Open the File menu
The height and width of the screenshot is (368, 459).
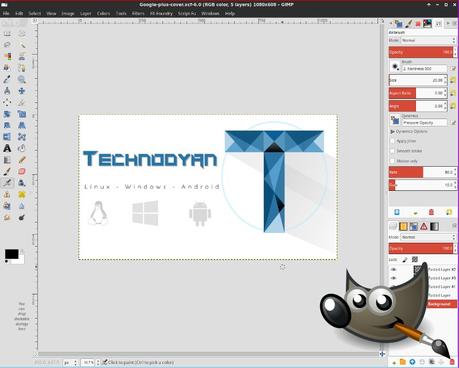(x=6, y=14)
